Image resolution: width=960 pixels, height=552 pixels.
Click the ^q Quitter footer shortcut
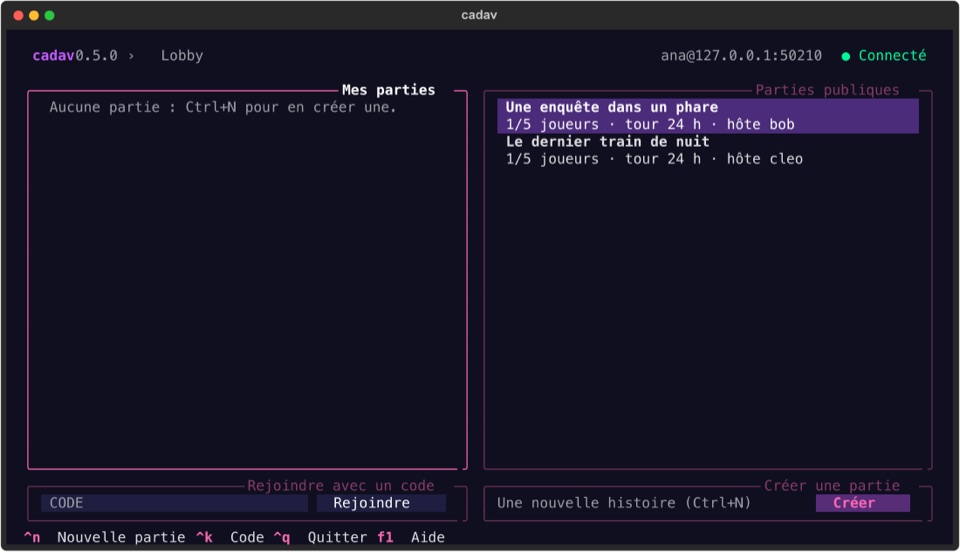click(x=320, y=537)
